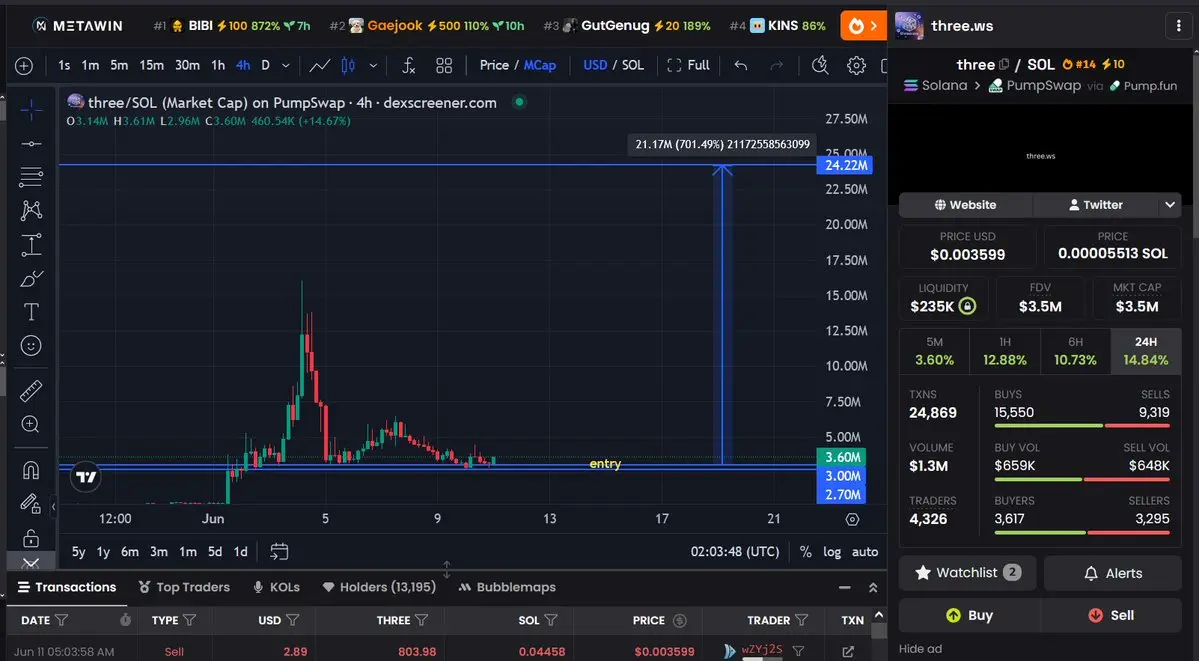Viewport: 1199px width, 661px height.
Task: Show chart values in SOL
Action: tap(633, 65)
